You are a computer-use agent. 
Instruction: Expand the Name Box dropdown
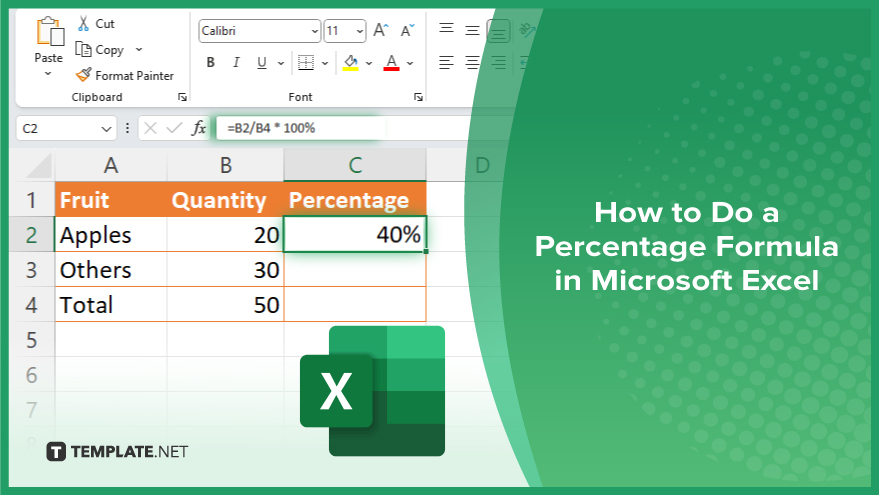[106, 129]
